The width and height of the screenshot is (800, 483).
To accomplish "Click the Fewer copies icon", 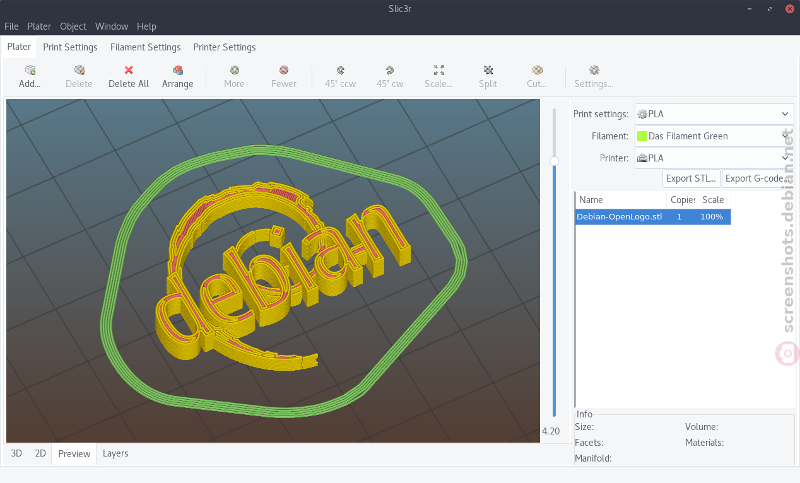I will (284, 70).
